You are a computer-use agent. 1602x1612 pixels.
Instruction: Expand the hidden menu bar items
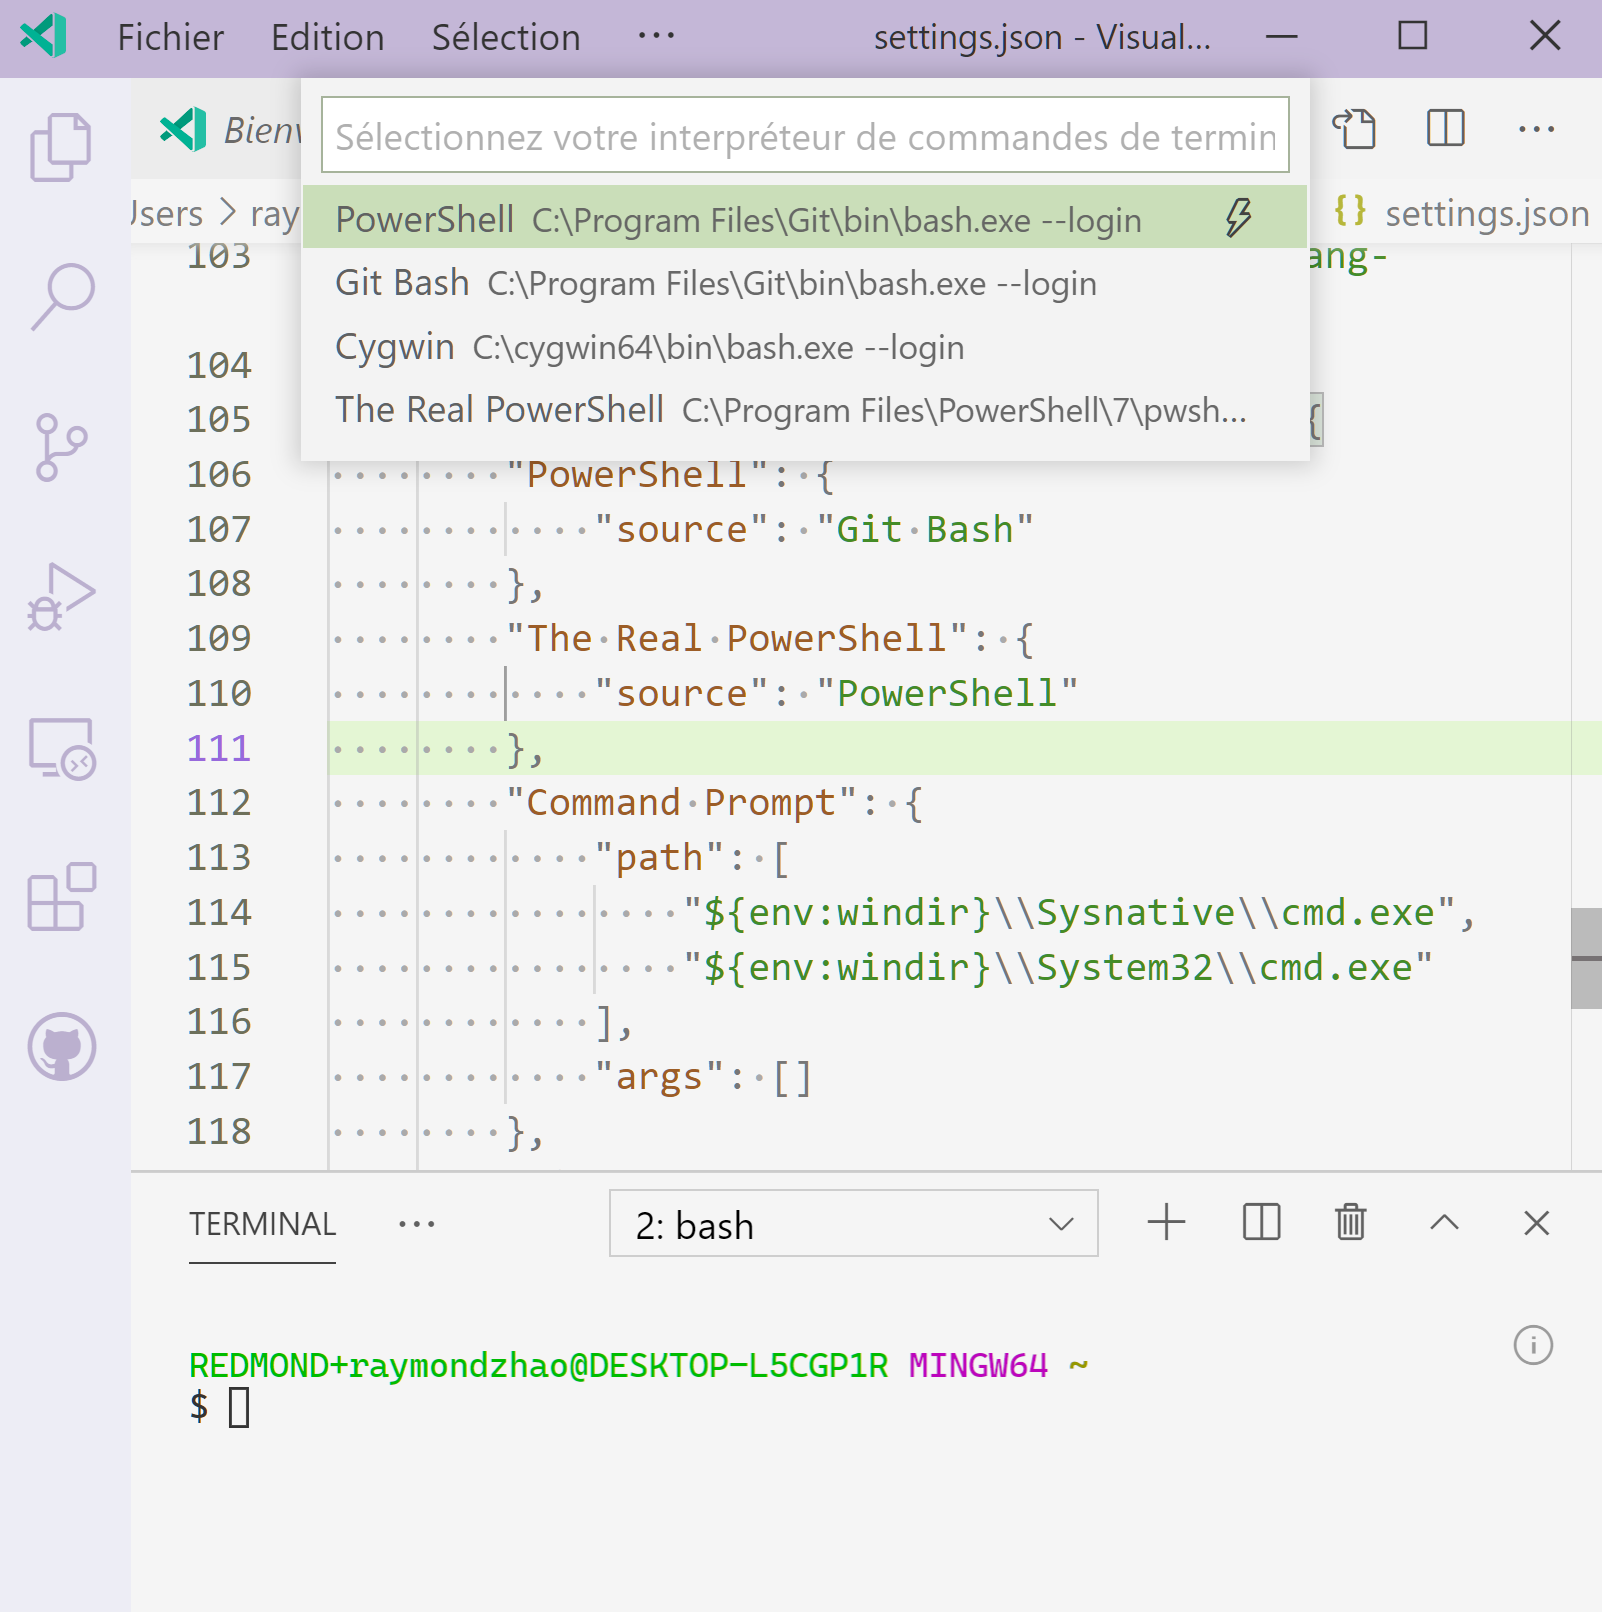tap(656, 37)
